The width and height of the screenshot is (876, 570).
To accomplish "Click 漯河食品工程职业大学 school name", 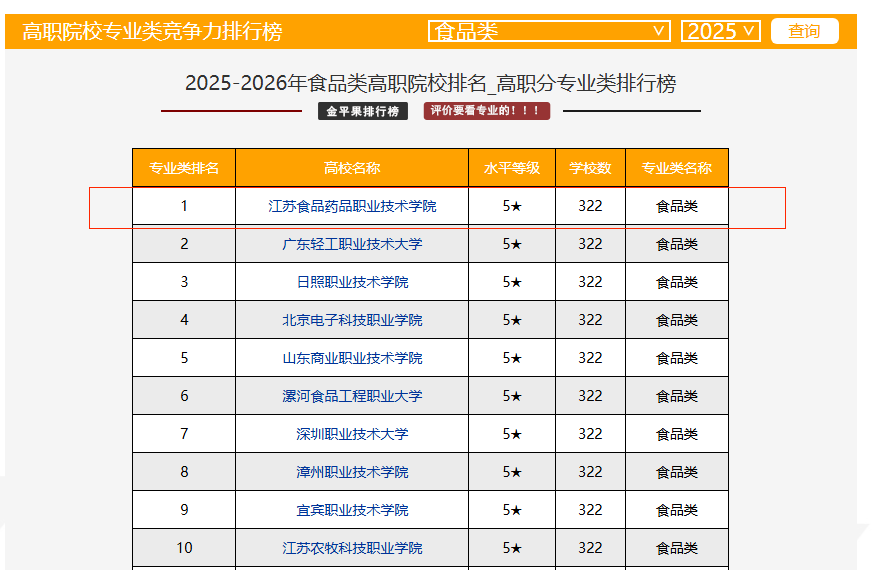I will (x=352, y=396).
